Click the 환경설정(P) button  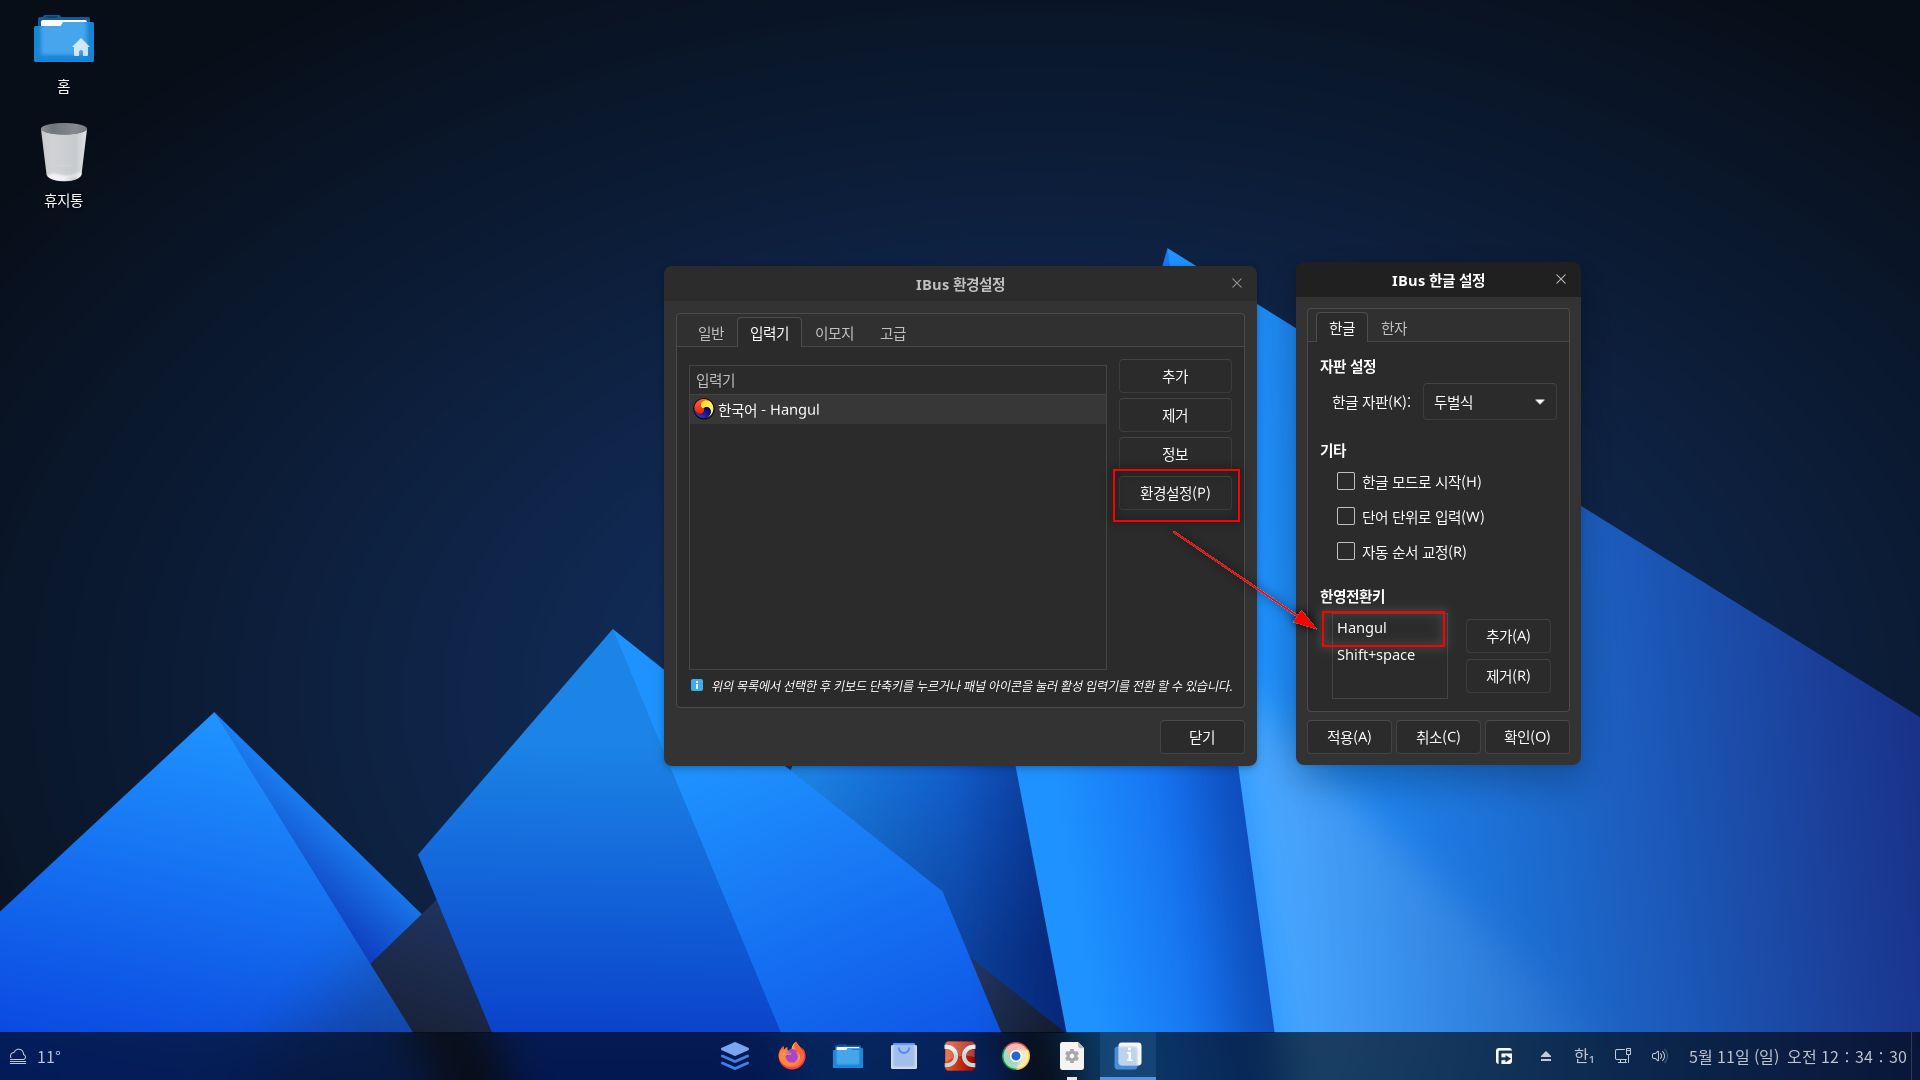[1175, 493]
